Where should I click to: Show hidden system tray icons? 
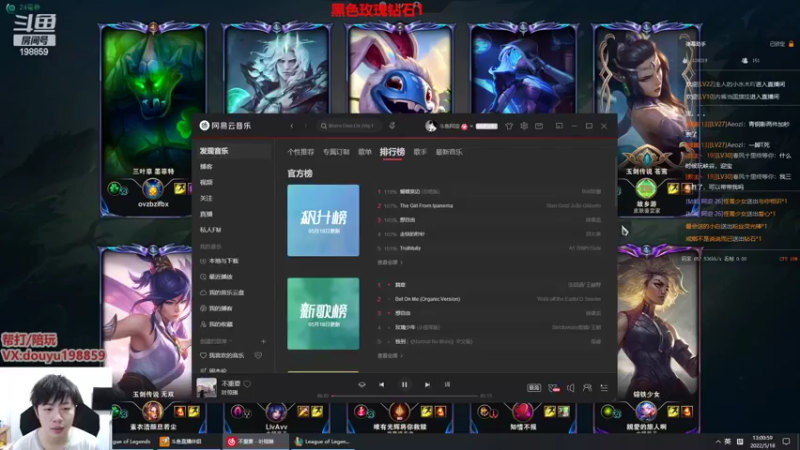click(x=718, y=442)
